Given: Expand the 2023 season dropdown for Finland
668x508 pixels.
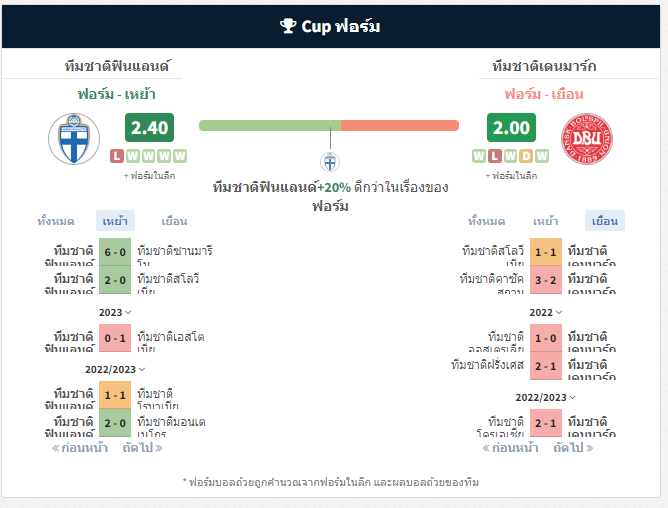Looking at the screenshot, I should point(115,312).
